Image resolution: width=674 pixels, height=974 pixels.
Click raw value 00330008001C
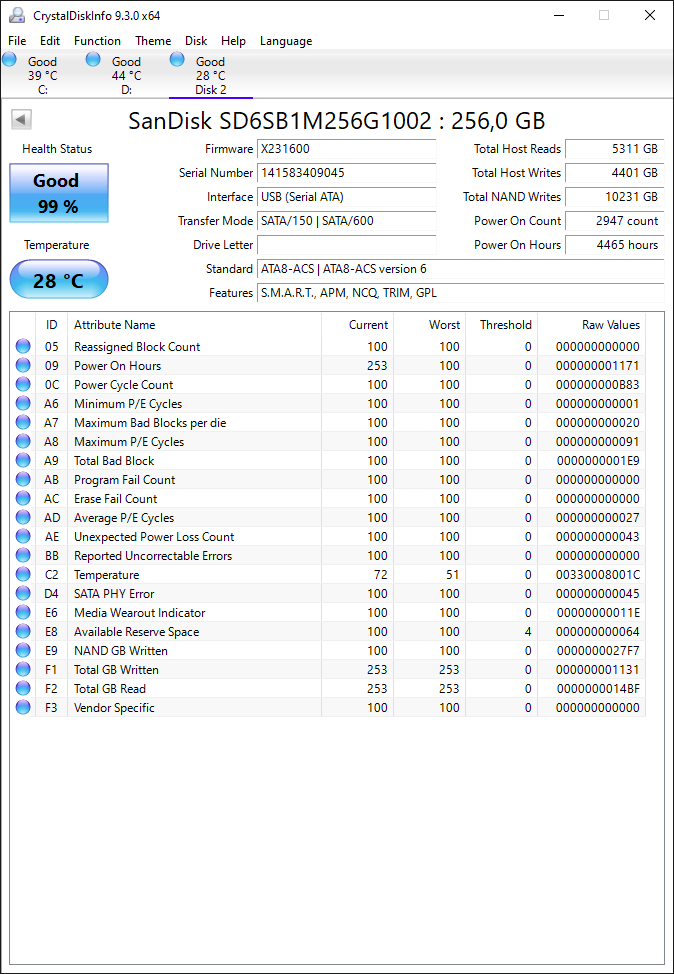click(598, 575)
